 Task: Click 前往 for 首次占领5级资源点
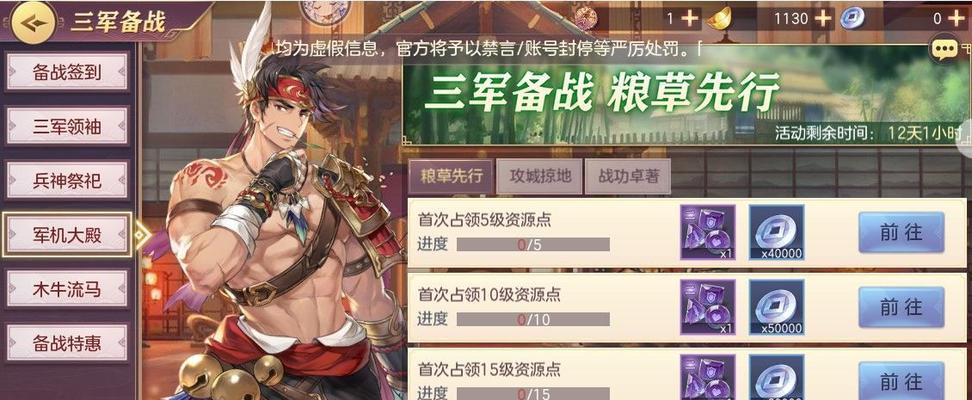(901, 233)
